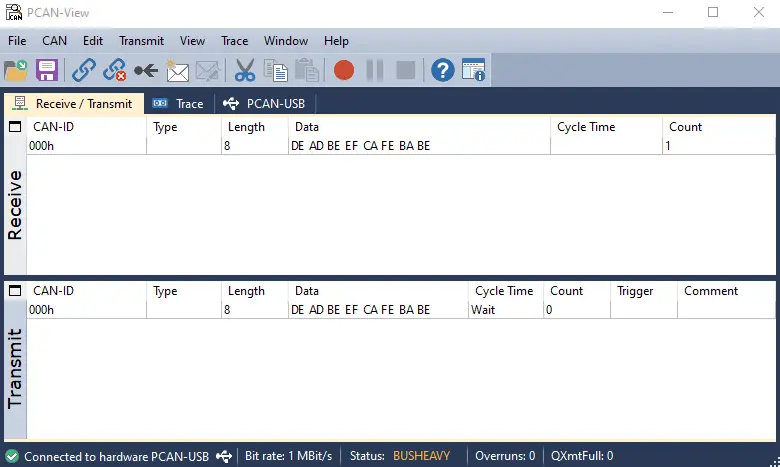Click the Cut scissors icon
Viewport: 780px width, 467px height.
[244, 70]
